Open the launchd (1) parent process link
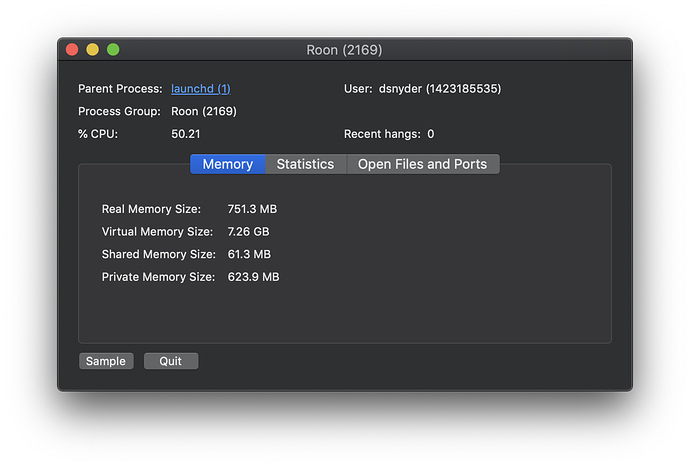The width and height of the screenshot is (690, 467). click(x=201, y=89)
